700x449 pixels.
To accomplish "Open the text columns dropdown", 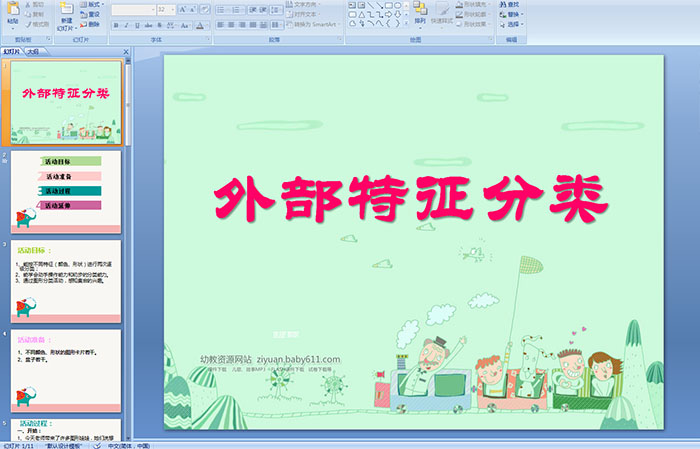I will pos(276,25).
